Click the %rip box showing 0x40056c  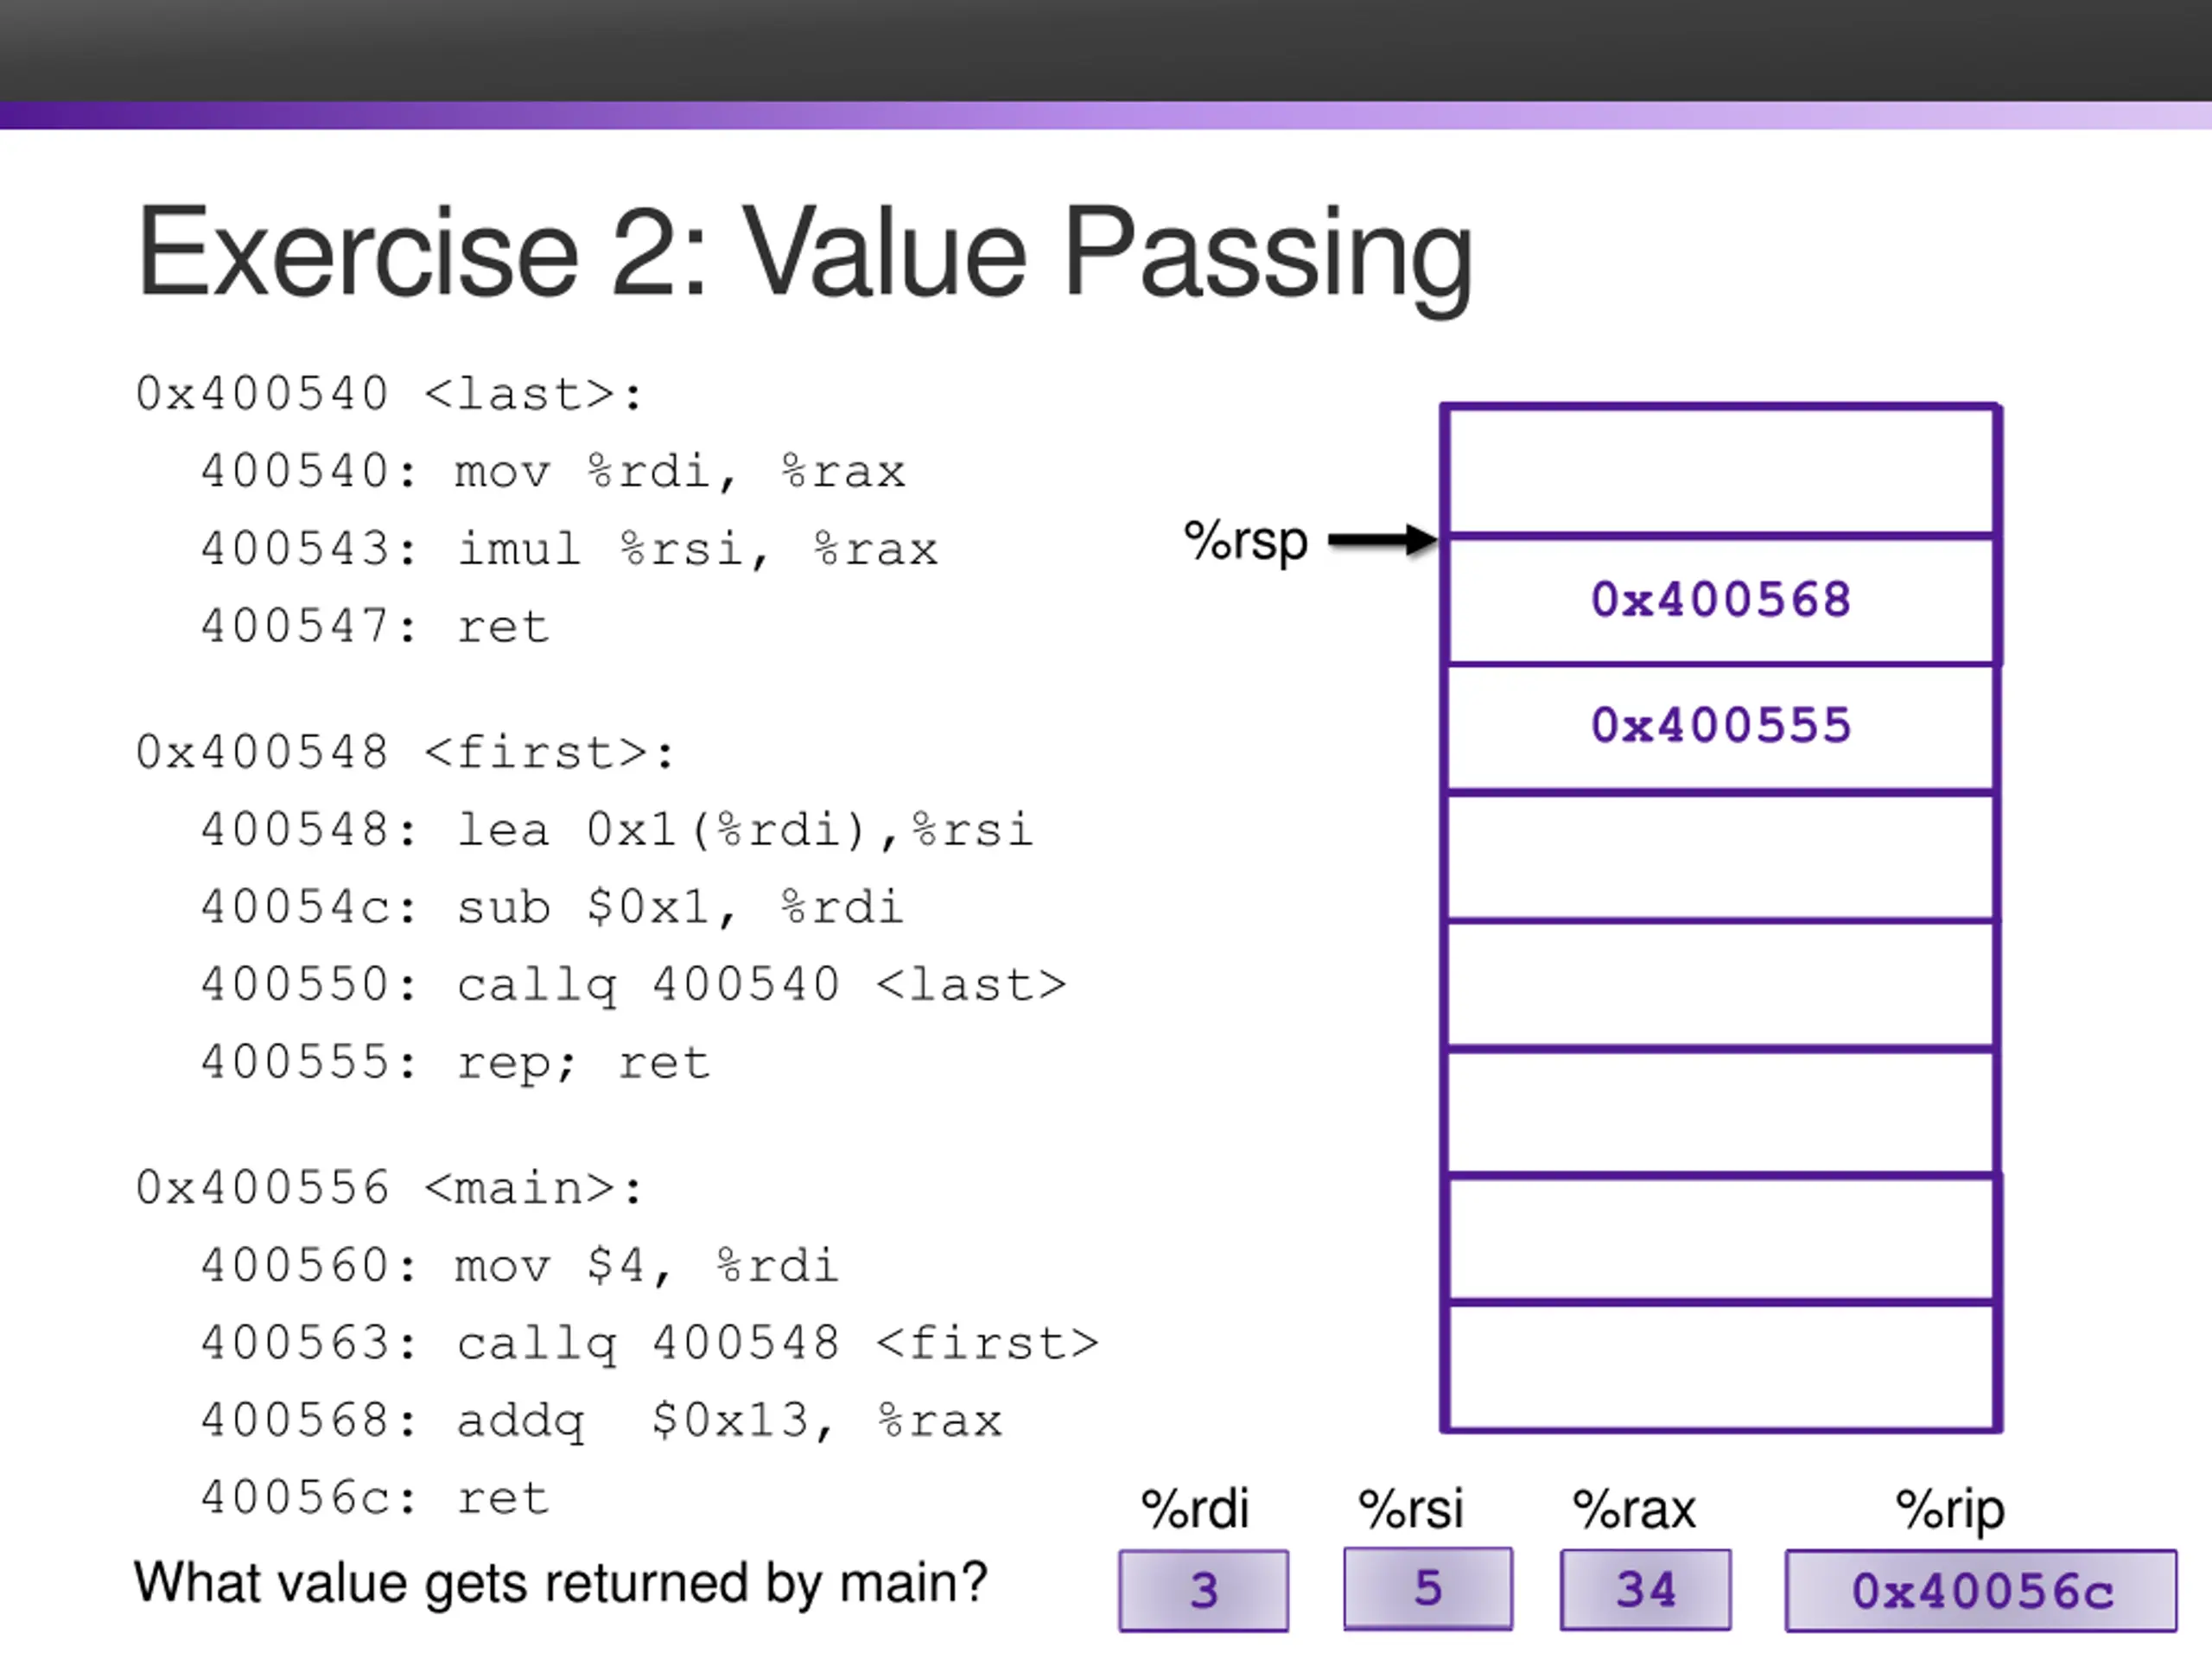click(1981, 1591)
